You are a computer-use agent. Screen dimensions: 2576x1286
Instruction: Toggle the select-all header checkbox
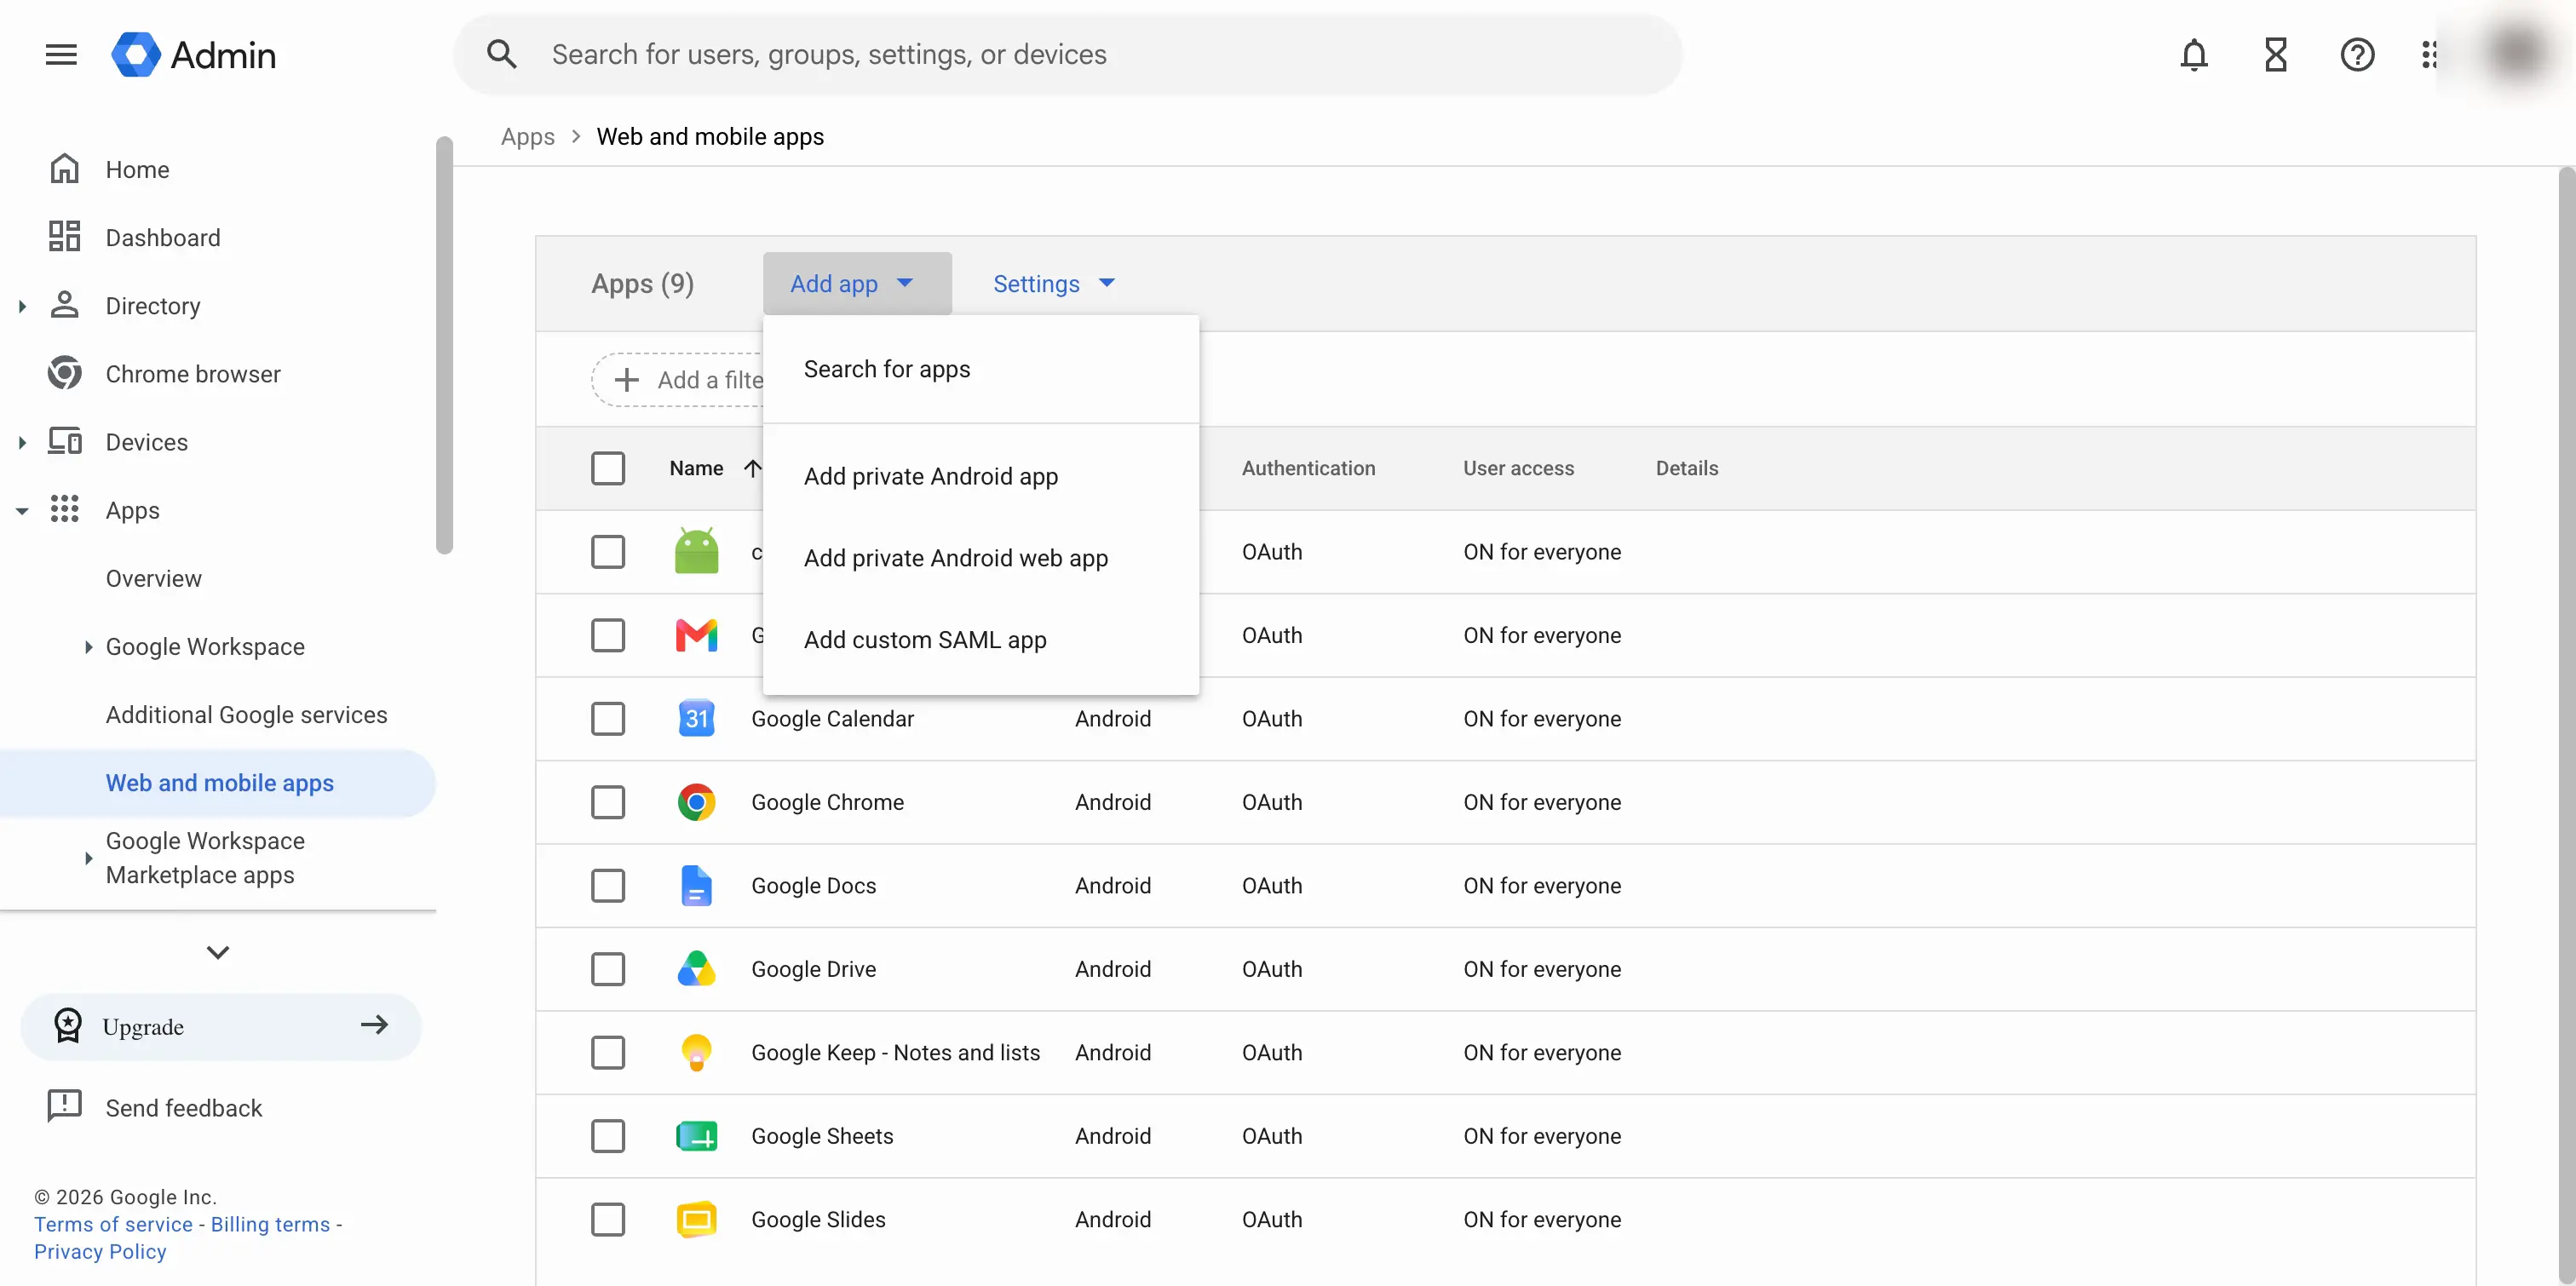point(608,468)
